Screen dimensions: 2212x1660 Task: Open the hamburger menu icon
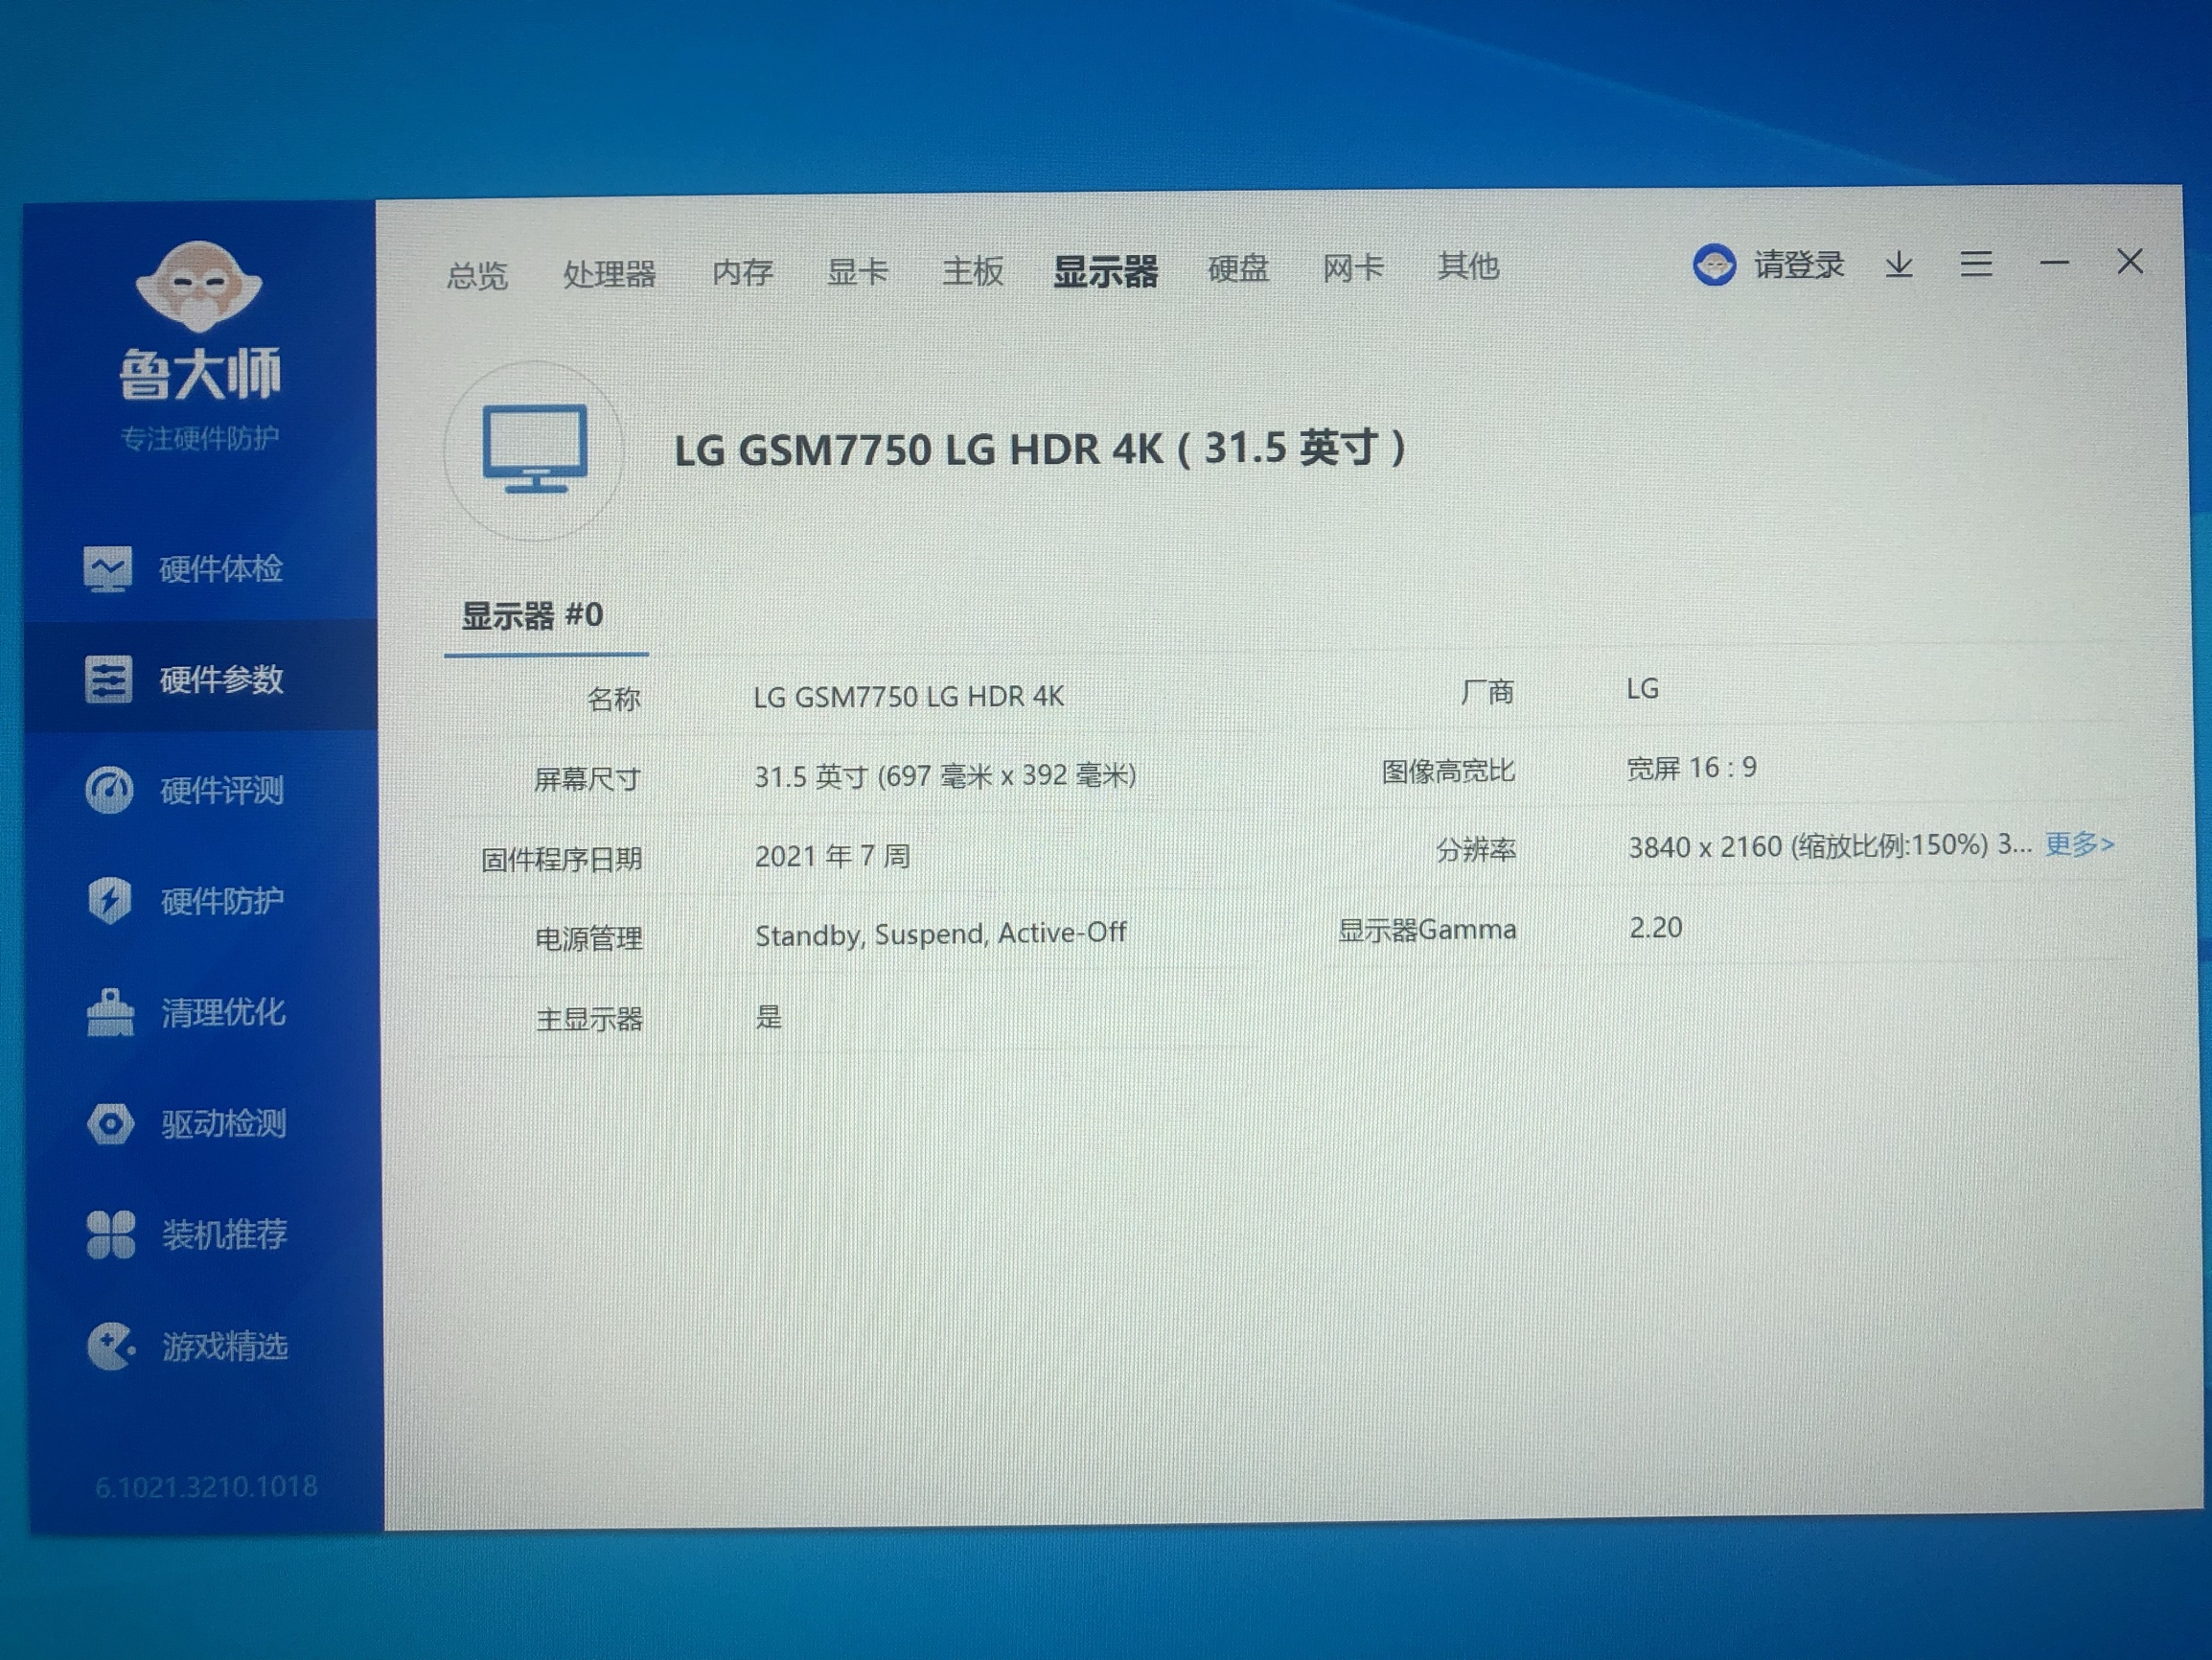click(1976, 264)
